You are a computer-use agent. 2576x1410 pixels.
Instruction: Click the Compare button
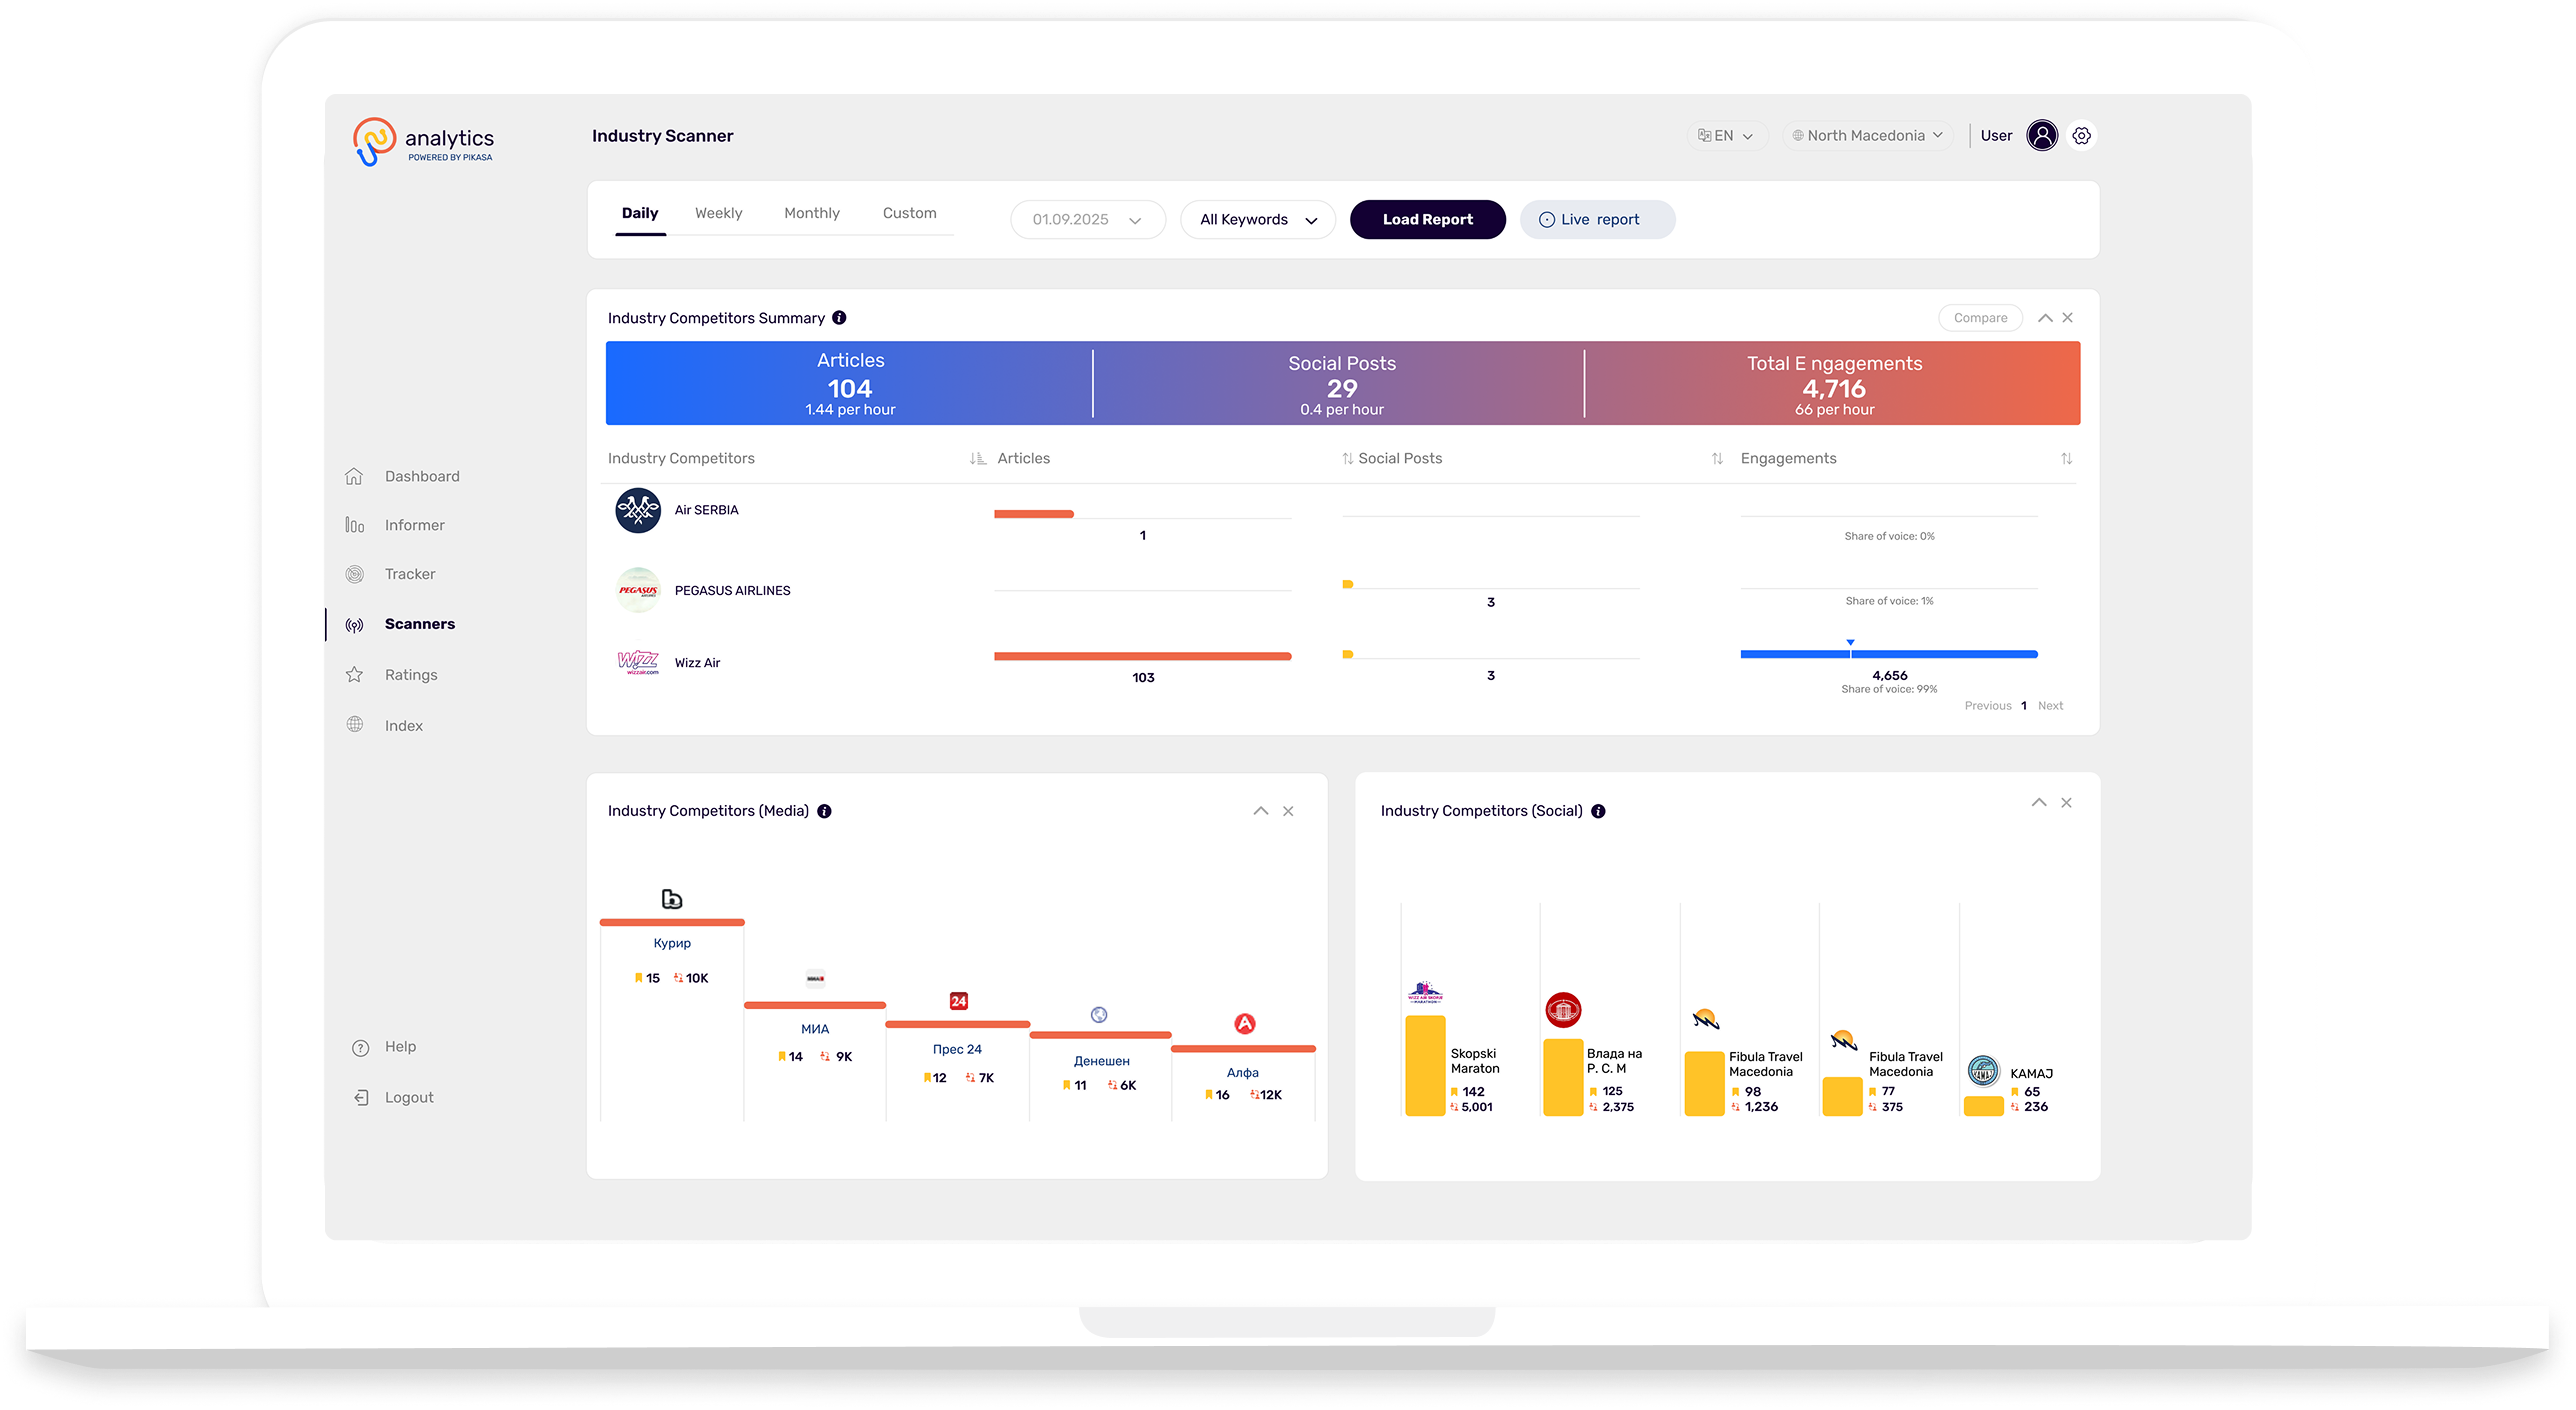tap(1979, 318)
